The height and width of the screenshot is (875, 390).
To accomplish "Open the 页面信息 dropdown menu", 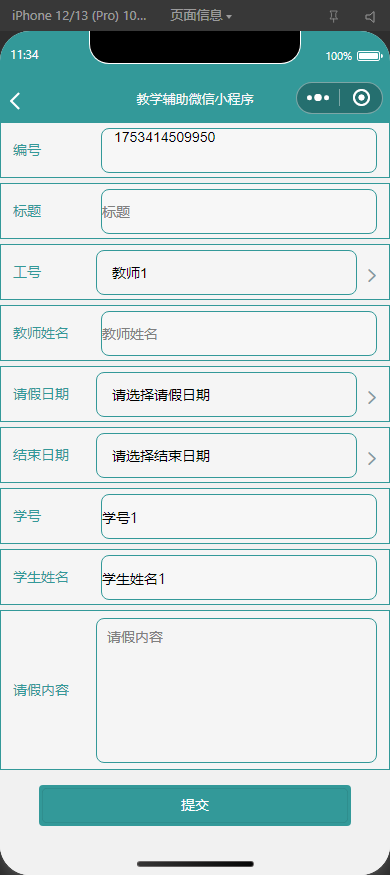I will click(x=201, y=16).
